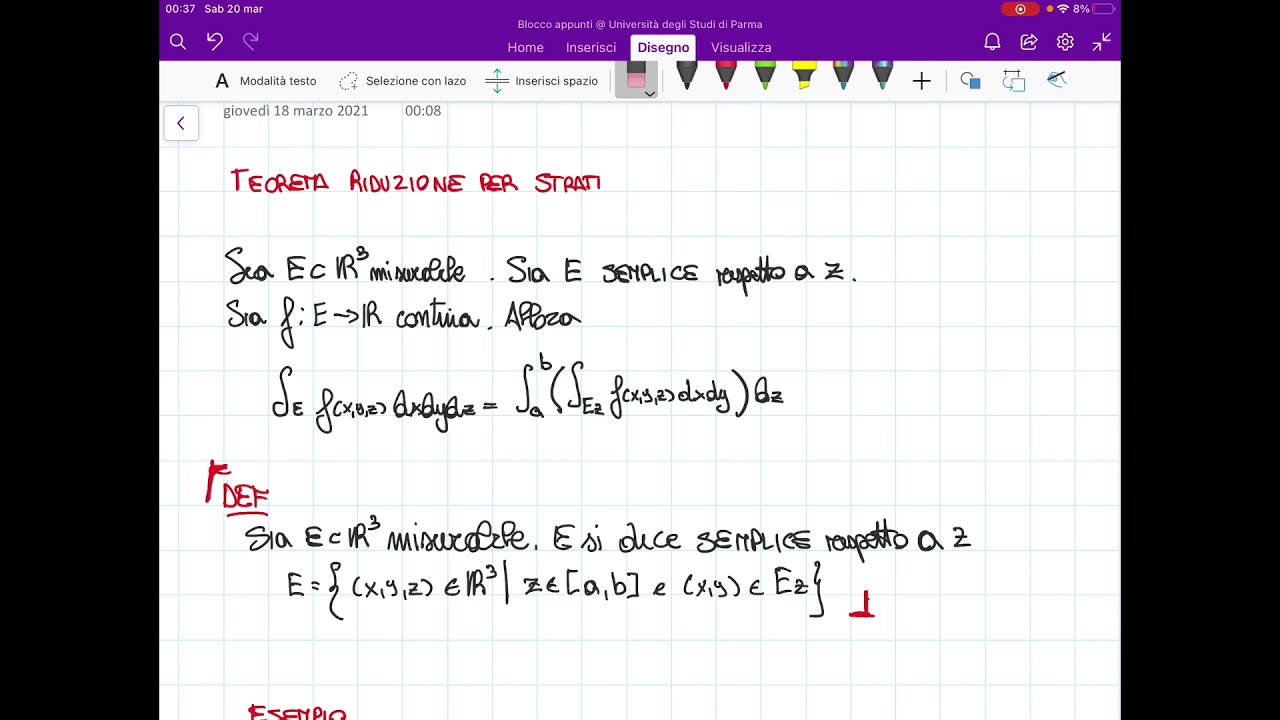
Task: Share the notebook page
Action: [1029, 41]
